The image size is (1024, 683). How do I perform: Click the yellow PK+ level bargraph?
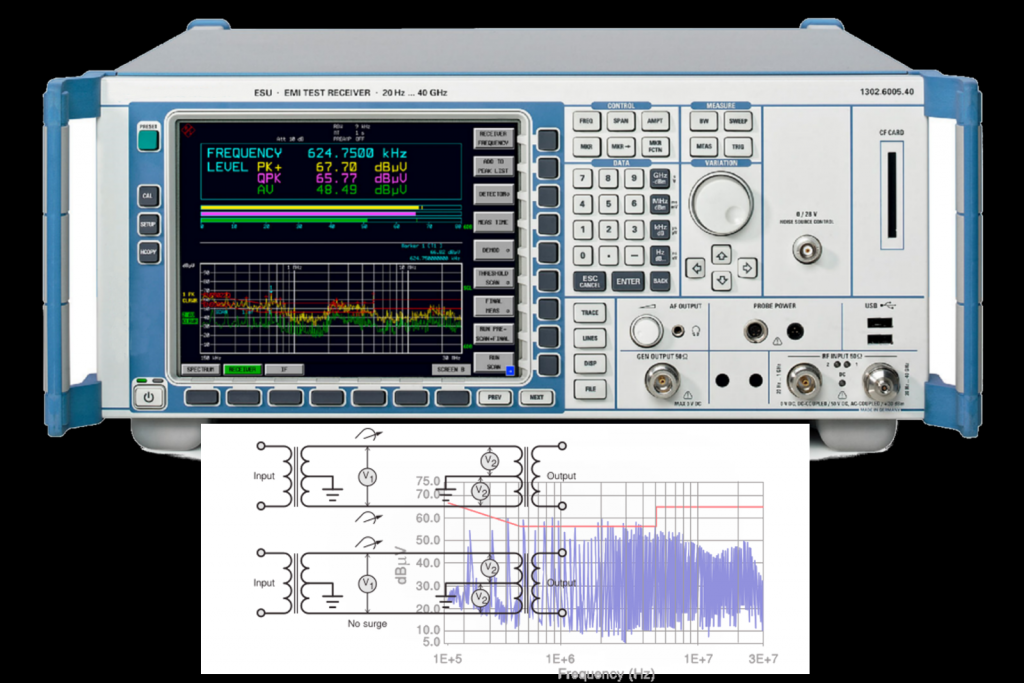[x=311, y=208]
